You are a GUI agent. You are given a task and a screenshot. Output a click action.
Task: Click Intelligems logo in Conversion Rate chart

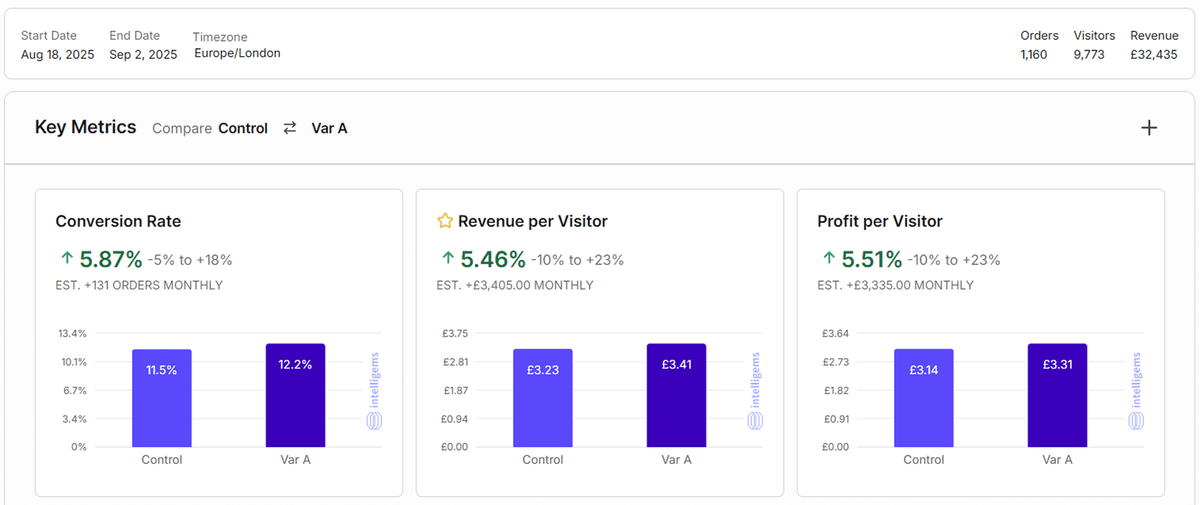click(x=374, y=392)
